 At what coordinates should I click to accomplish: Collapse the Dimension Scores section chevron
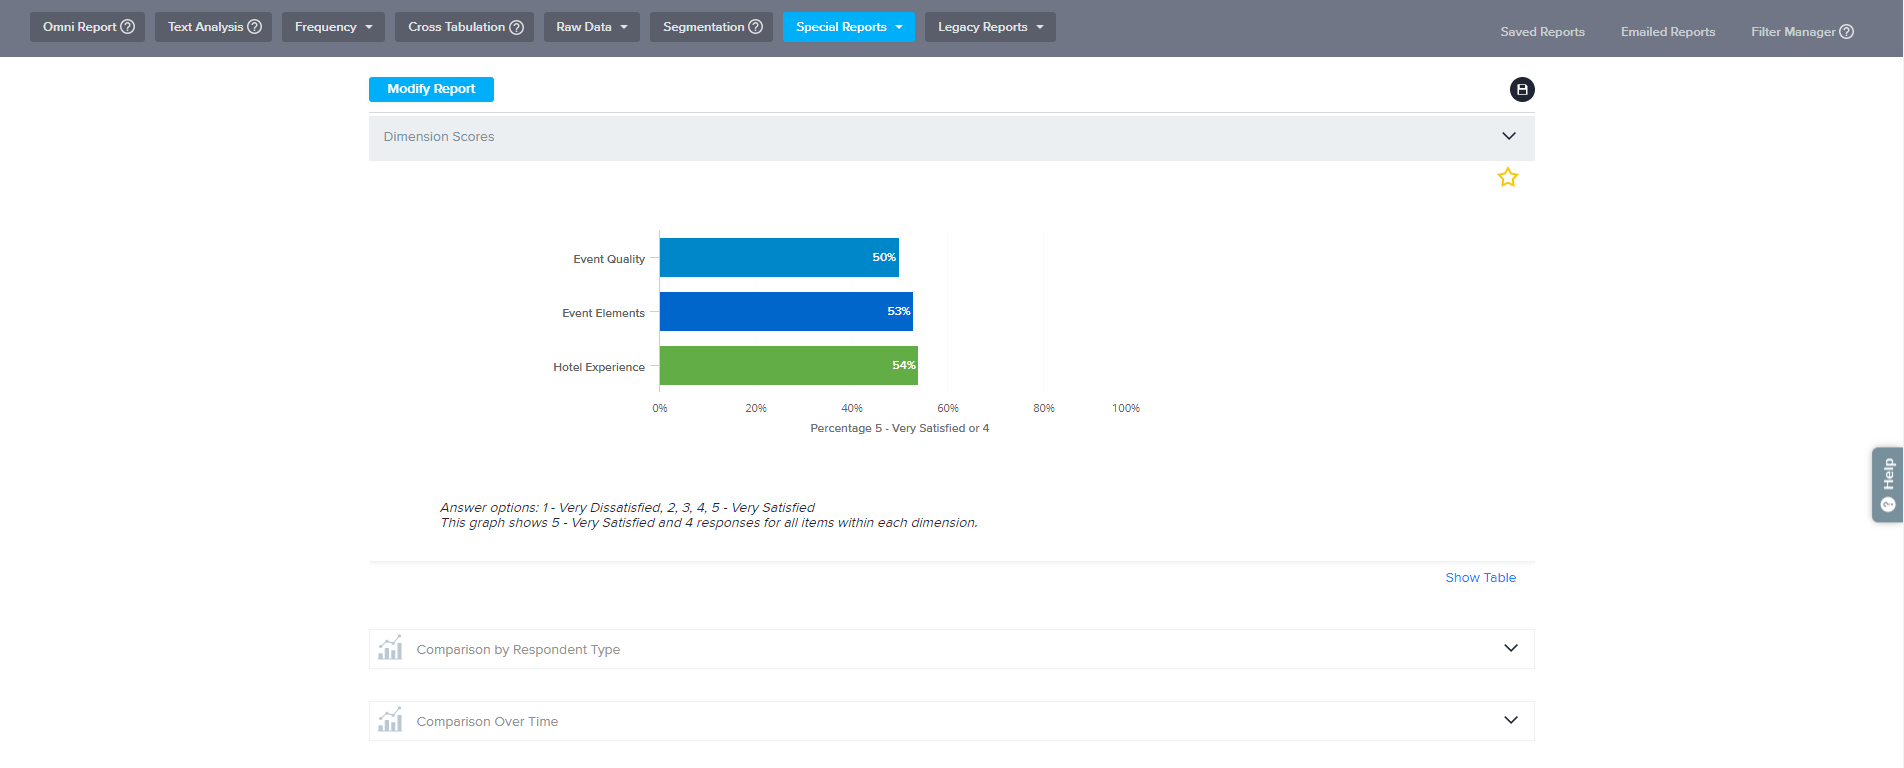[x=1508, y=136]
